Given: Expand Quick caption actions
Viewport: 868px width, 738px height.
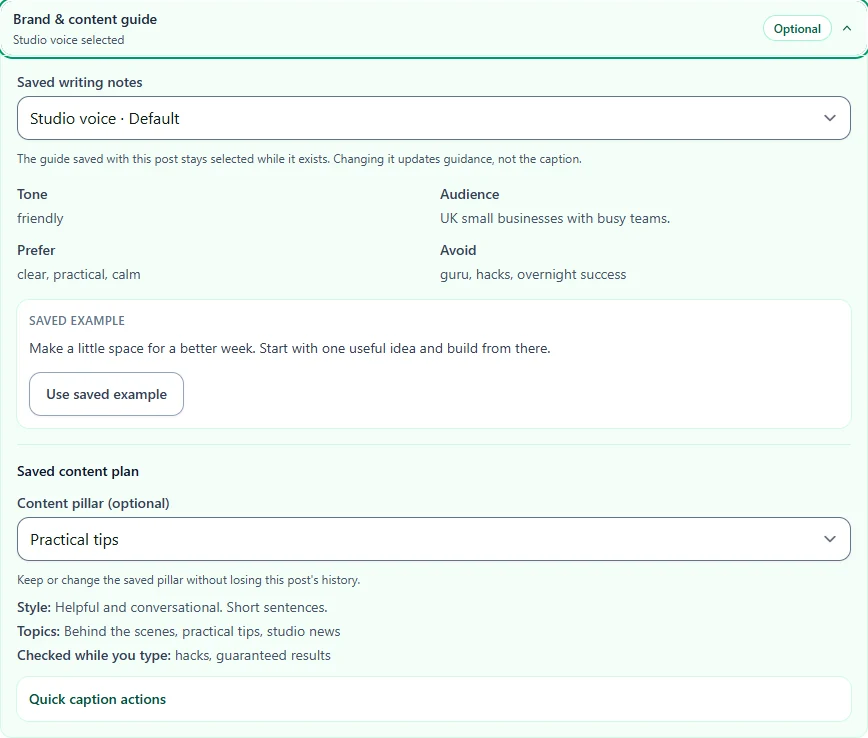Looking at the screenshot, I should [x=433, y=699].
